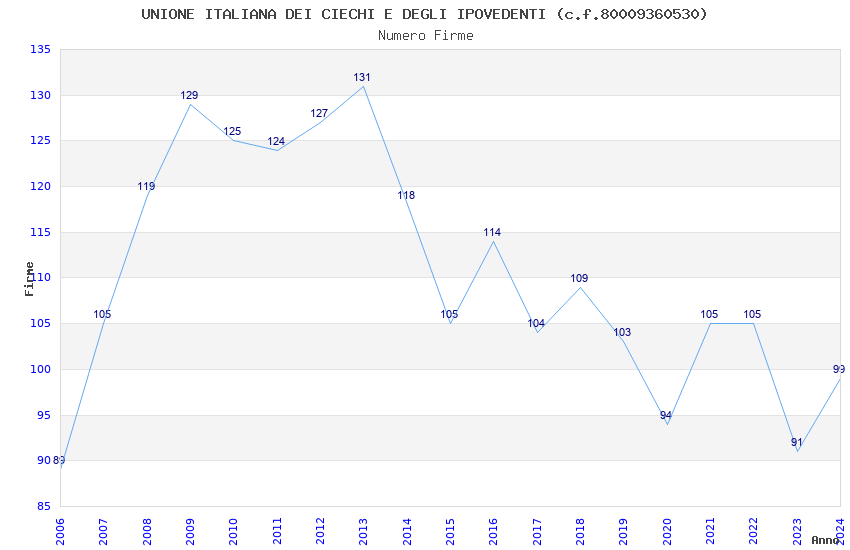850x550 pixels.
Task: Click the data label 114 at 2016
Action: point(492,232)
